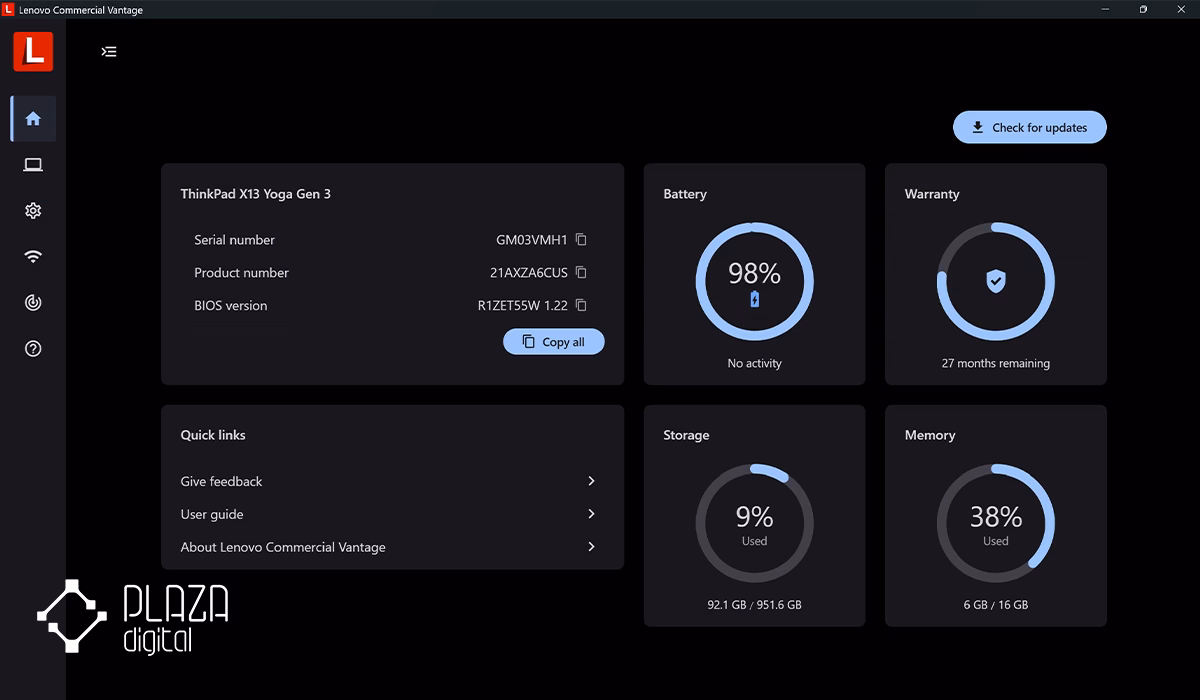The width and height of the screenshot is (1200, 700).
Task: Click the memory 38% used ring gauge
Action: click(996, 522)
